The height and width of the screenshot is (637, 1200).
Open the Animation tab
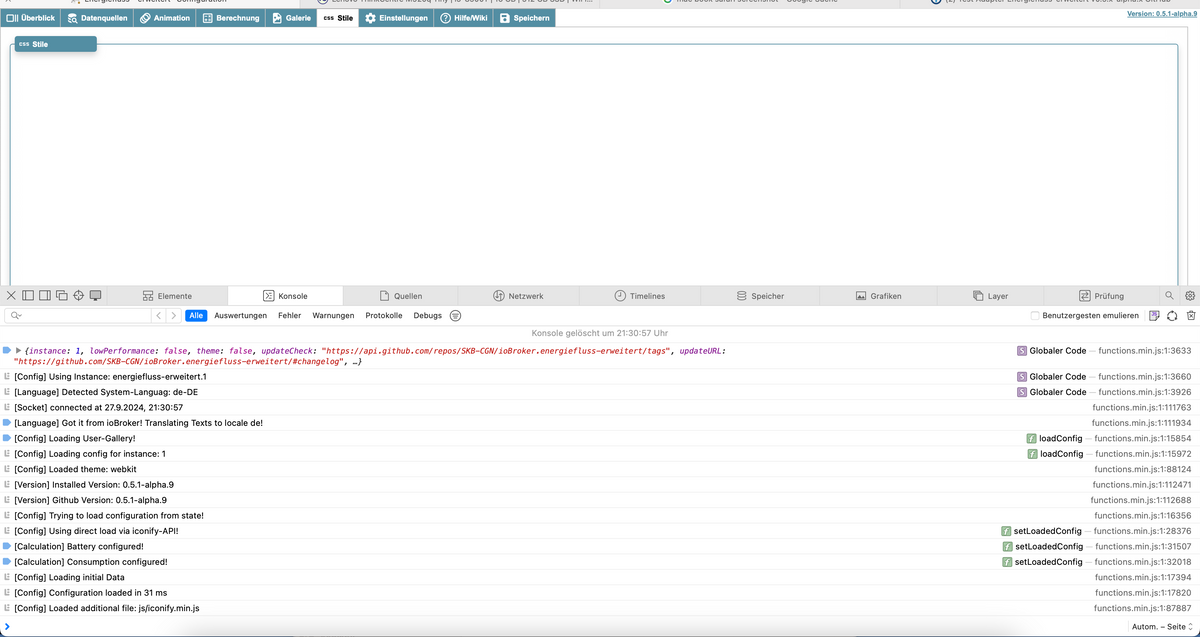[x=165, y=18]
